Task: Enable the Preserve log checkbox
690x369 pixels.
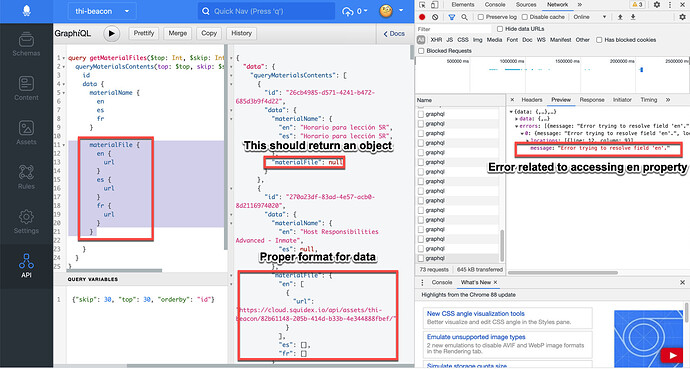Action: [x=481, y=17]
